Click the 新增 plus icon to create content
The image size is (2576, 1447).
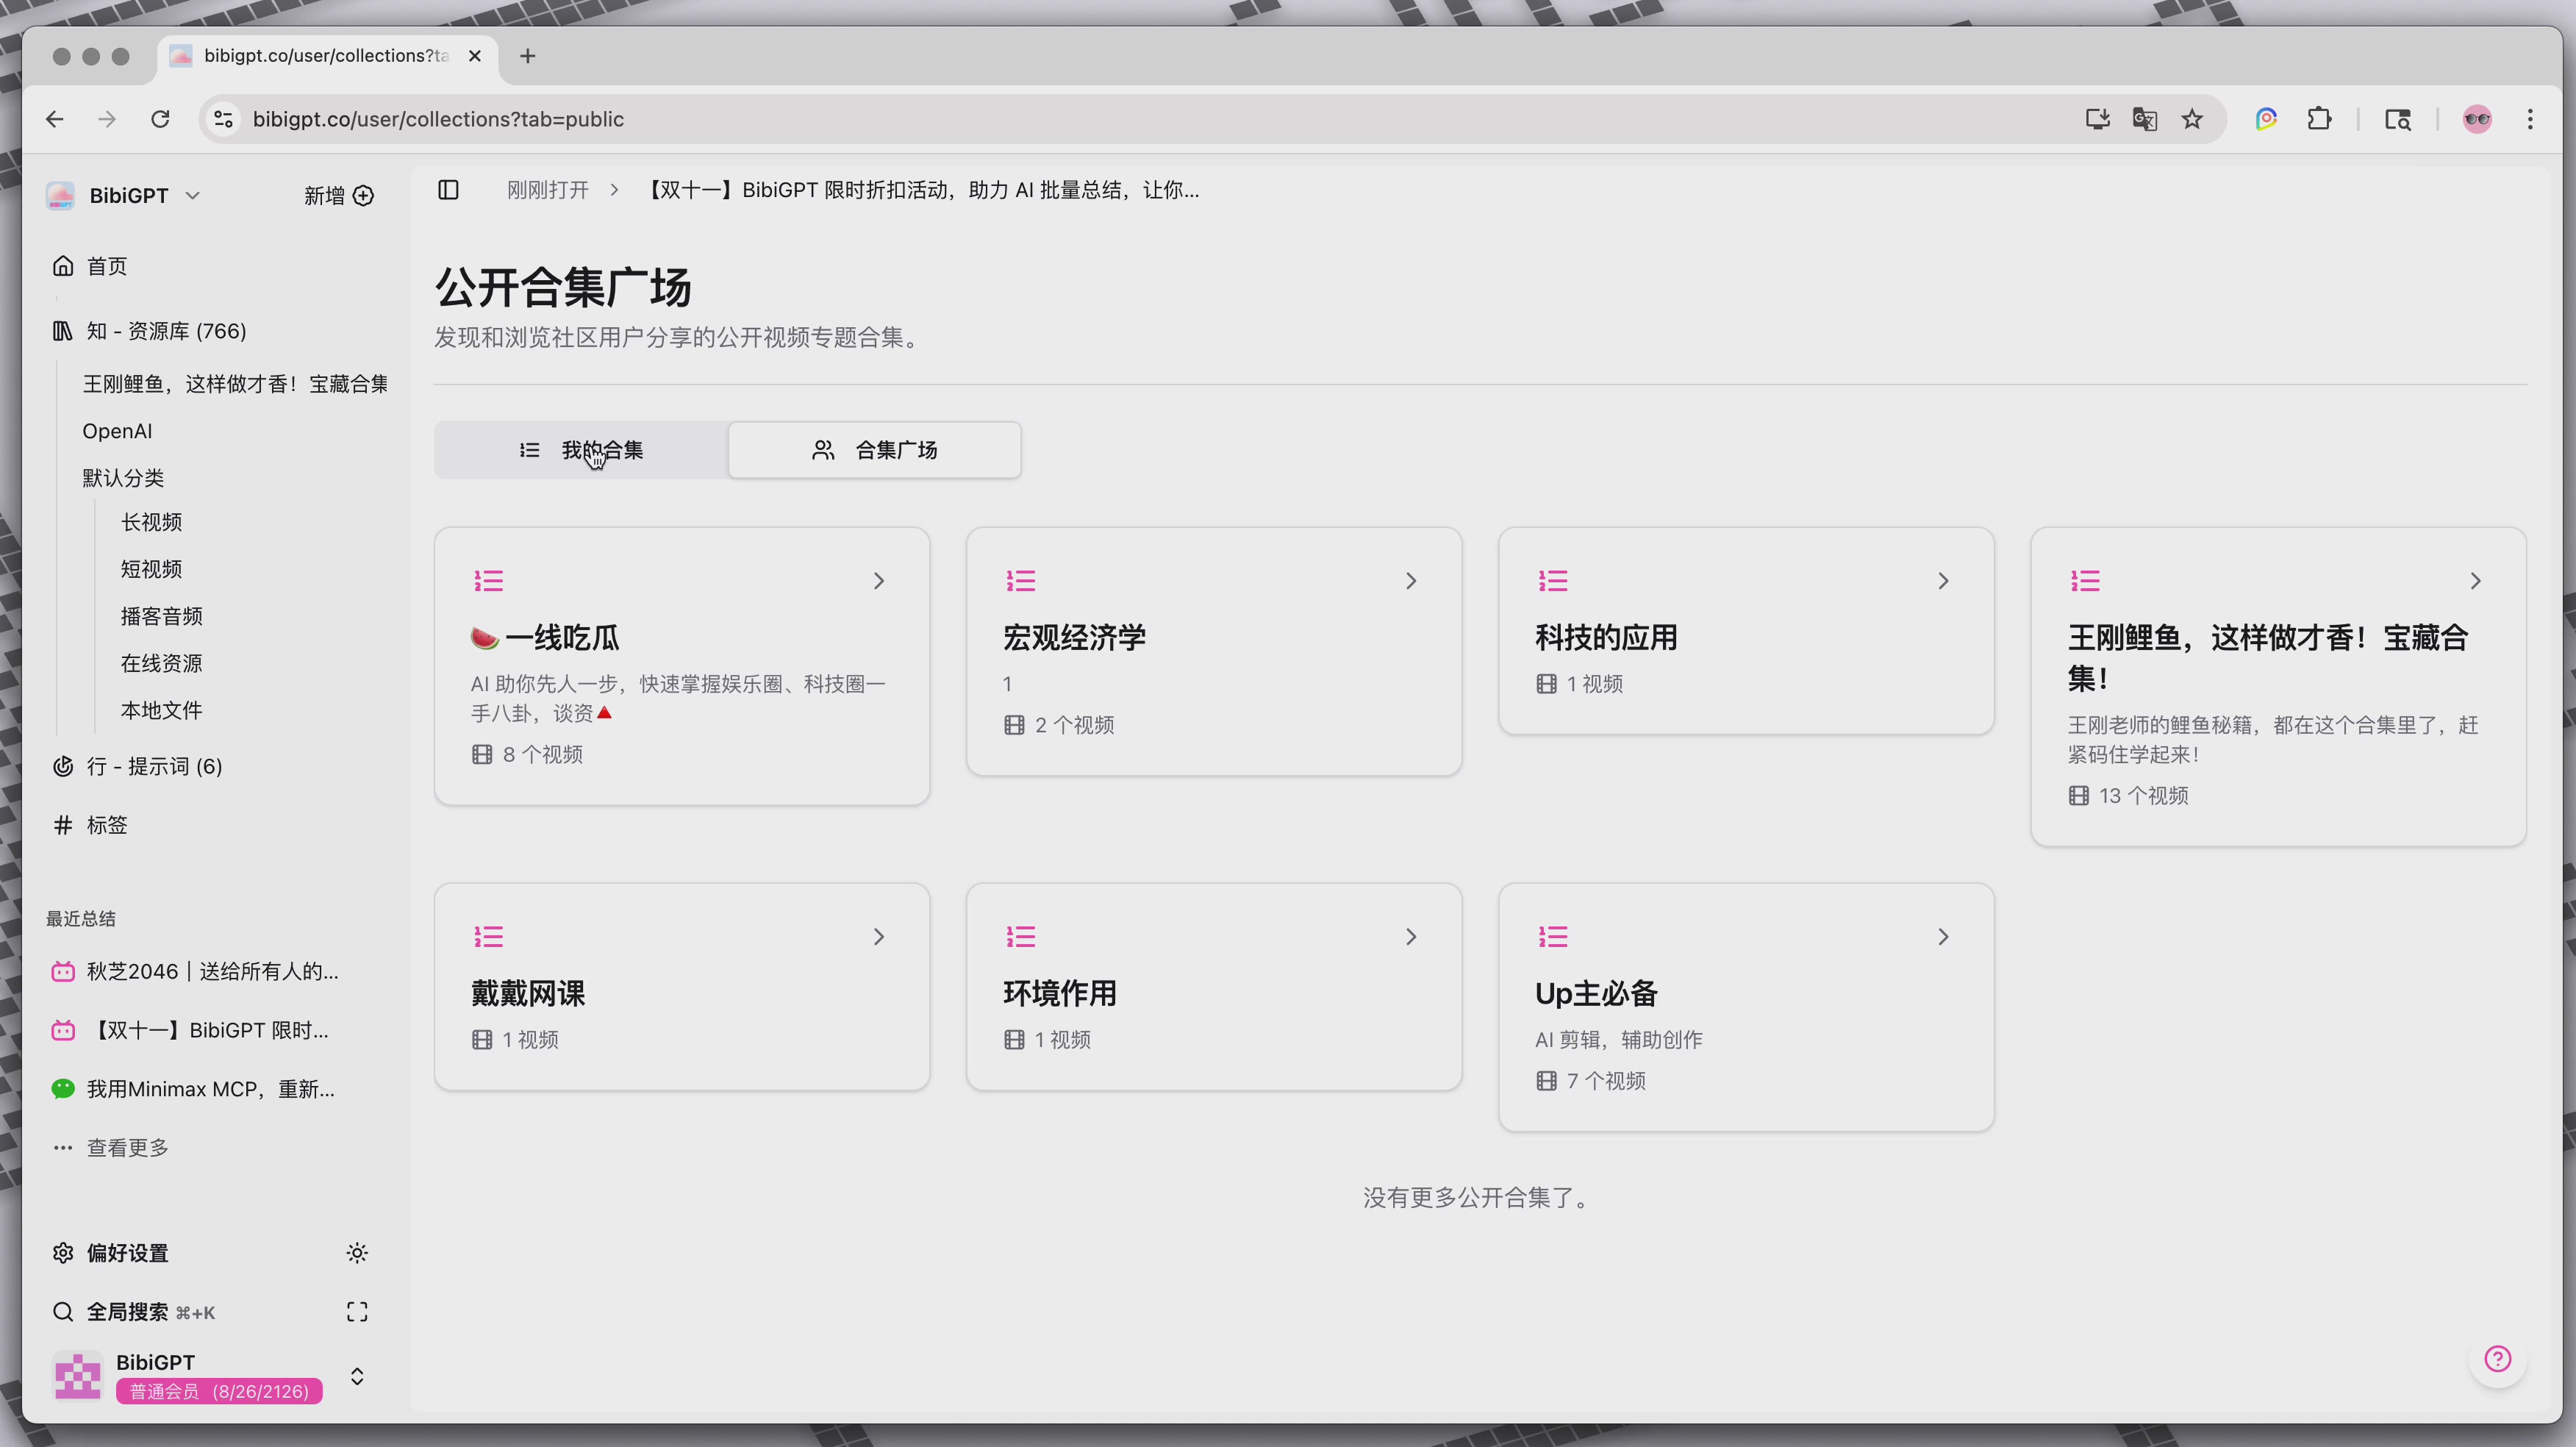point(363,195)
